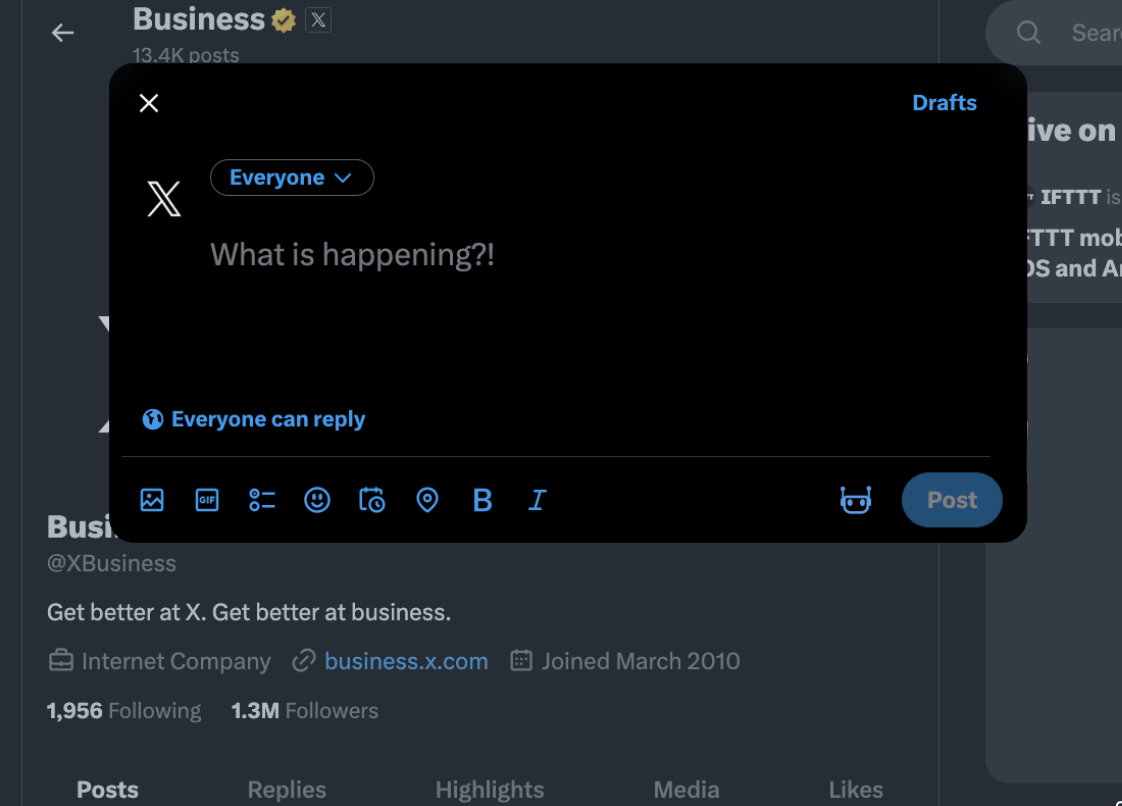
Task: Select the Media tab
Action: 686,790
